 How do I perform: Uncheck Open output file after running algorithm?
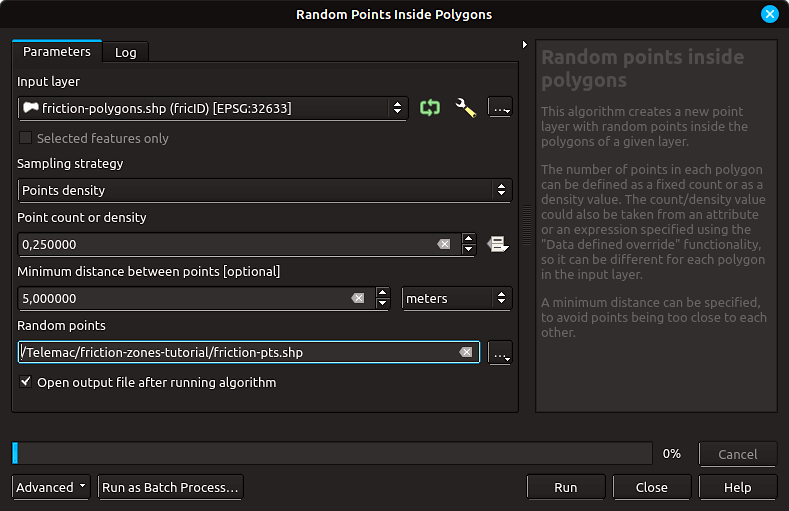click(x=25, y=382)
